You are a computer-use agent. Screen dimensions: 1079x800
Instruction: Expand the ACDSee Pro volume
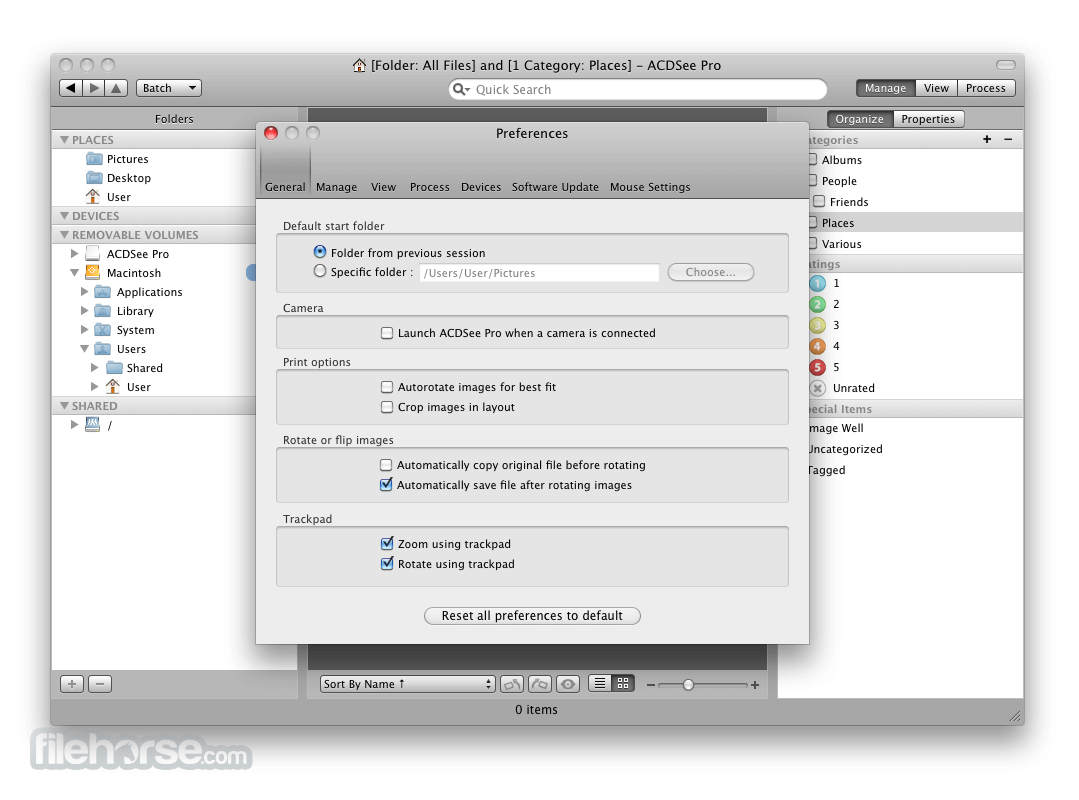[74, 254]
